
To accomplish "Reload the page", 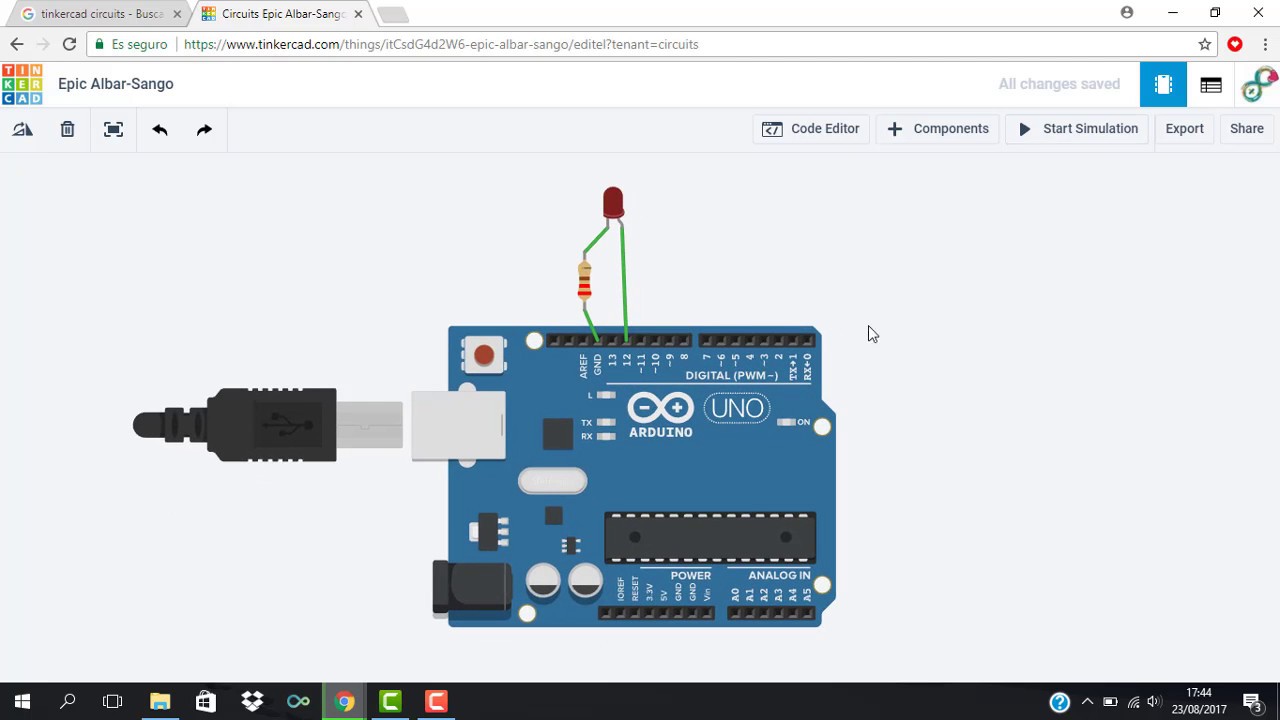I will point(69,44).
